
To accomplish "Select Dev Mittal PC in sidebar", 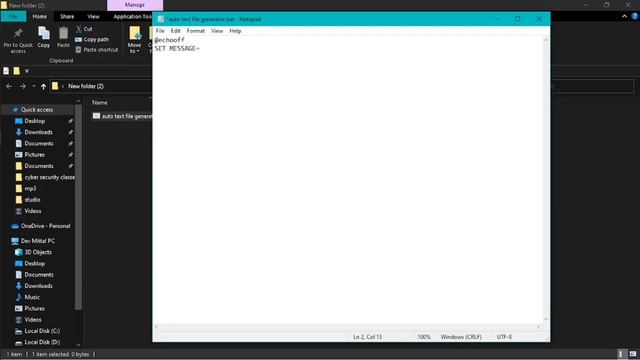I will (38, 241).
